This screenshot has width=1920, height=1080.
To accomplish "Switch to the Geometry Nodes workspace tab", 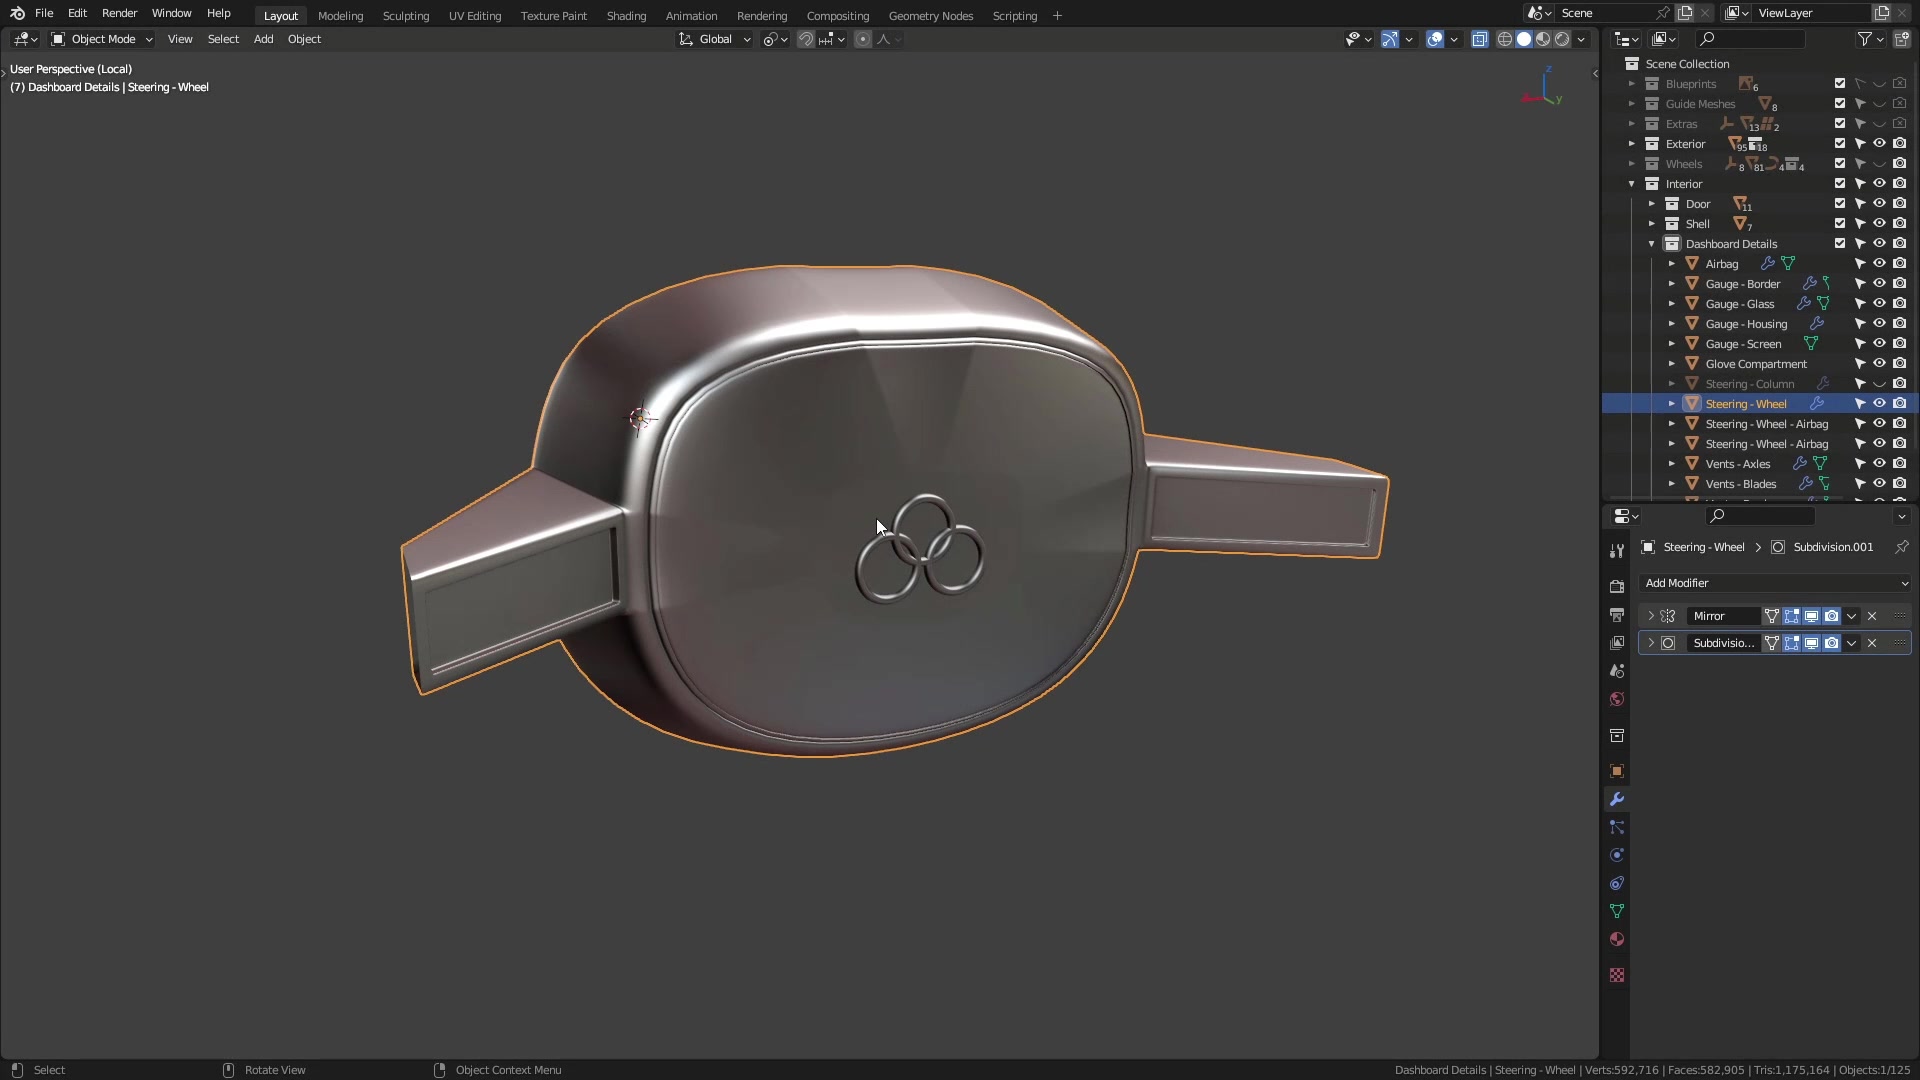I will point(931,15).
